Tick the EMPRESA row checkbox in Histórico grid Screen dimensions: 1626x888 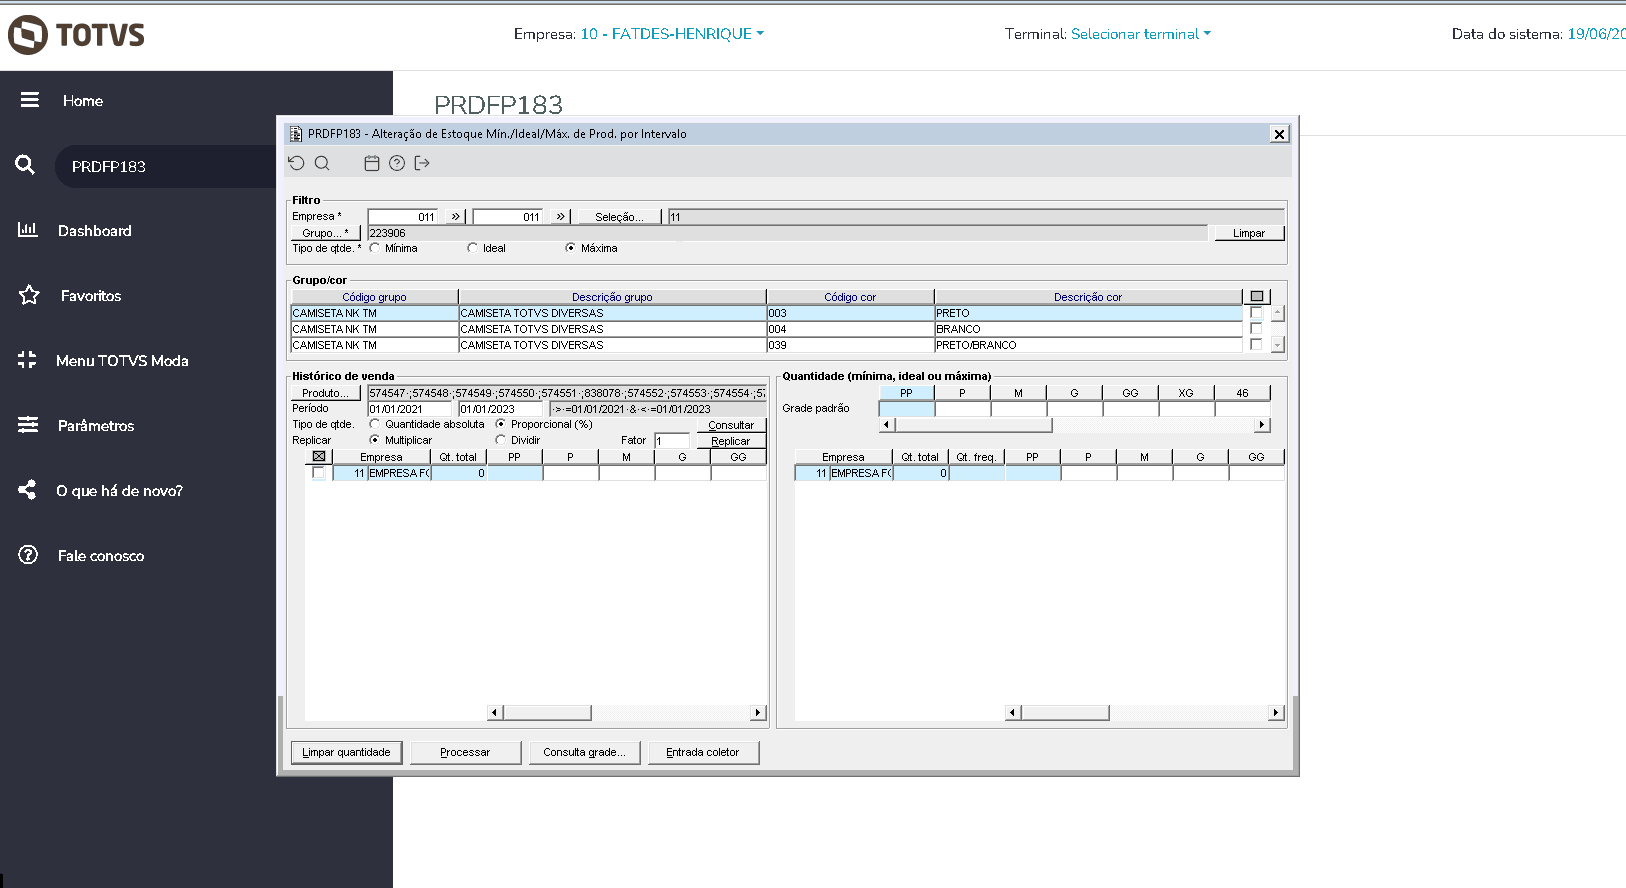pyautogui.click(x=319, y=473)
